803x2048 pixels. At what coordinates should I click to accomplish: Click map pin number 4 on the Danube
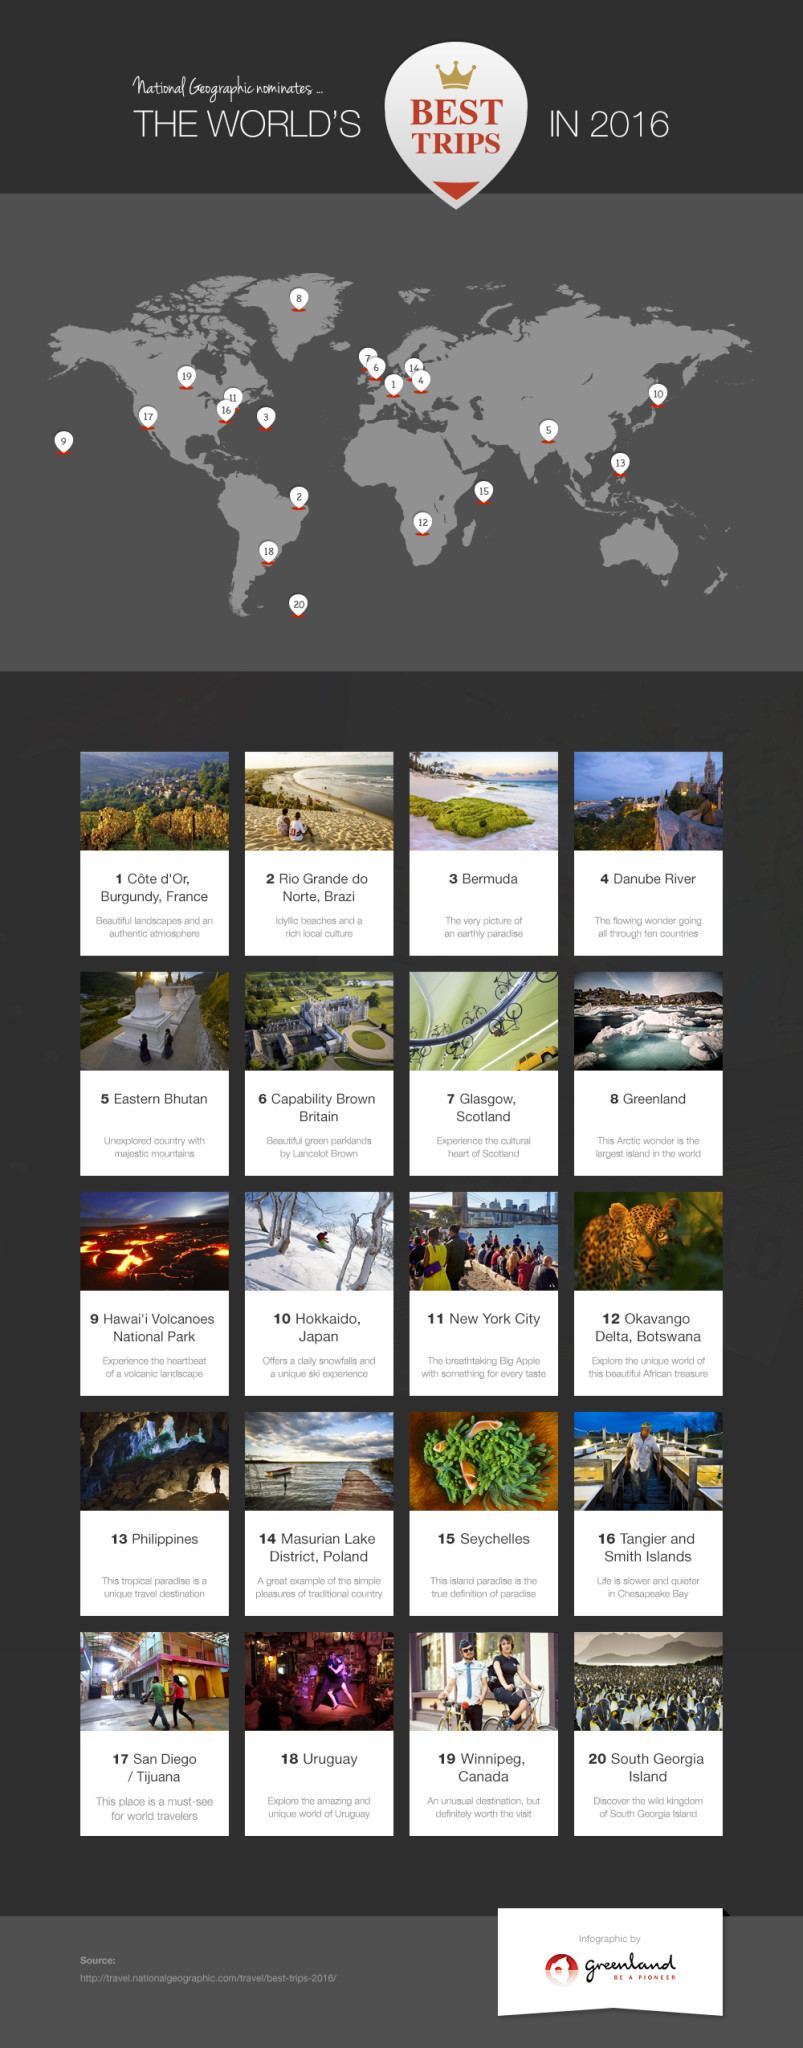(x=421, y=381)
